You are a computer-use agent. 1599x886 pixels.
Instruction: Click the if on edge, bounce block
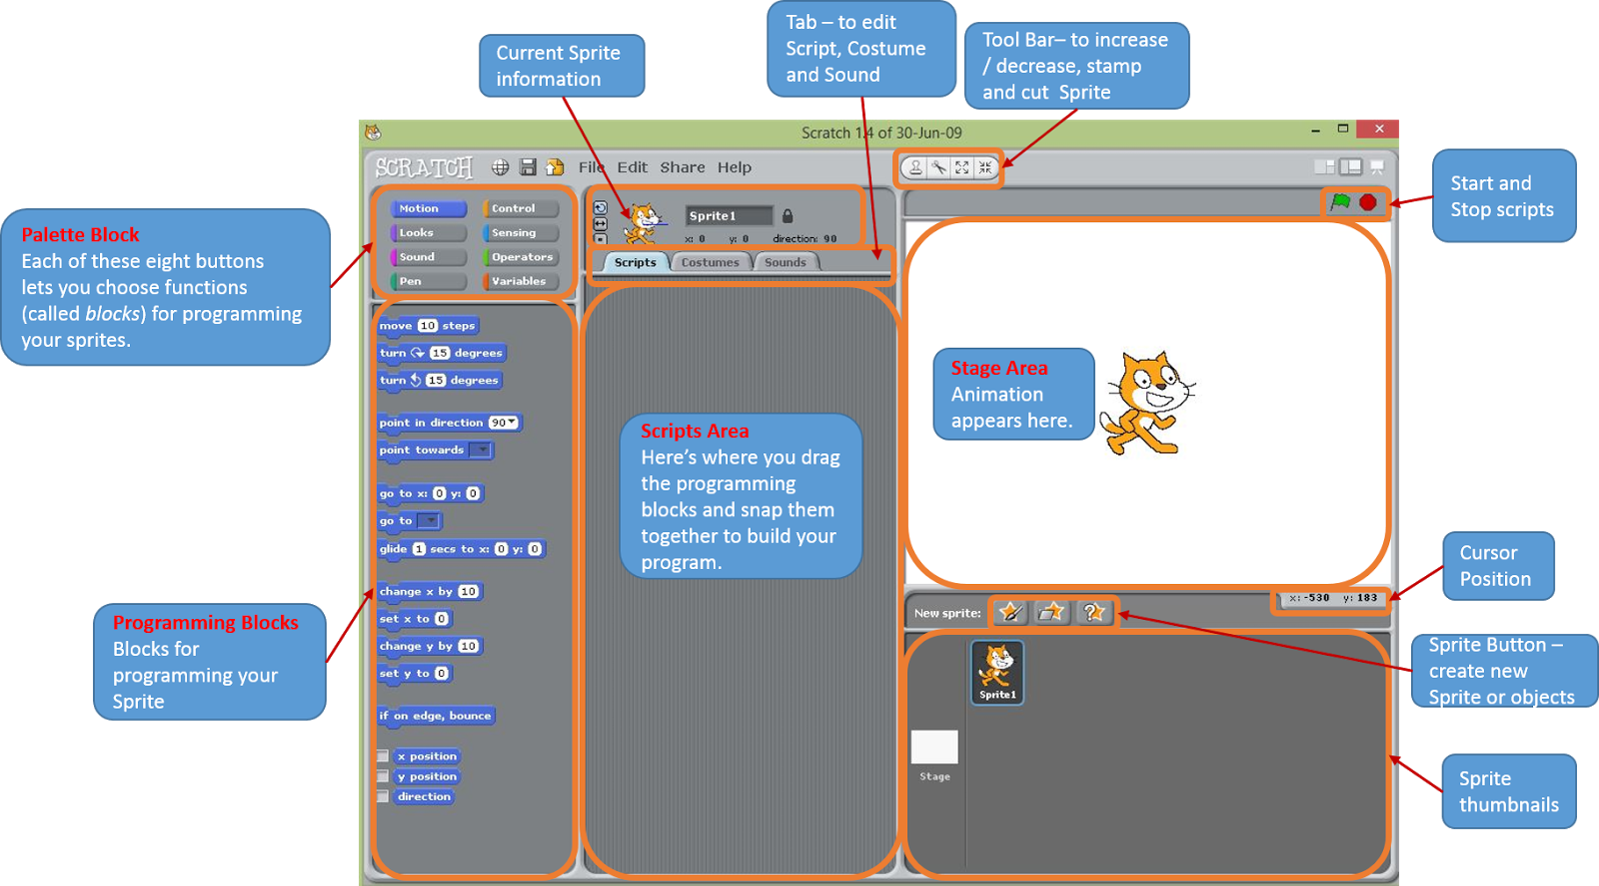pyautogui.click(x=436, y=715)
